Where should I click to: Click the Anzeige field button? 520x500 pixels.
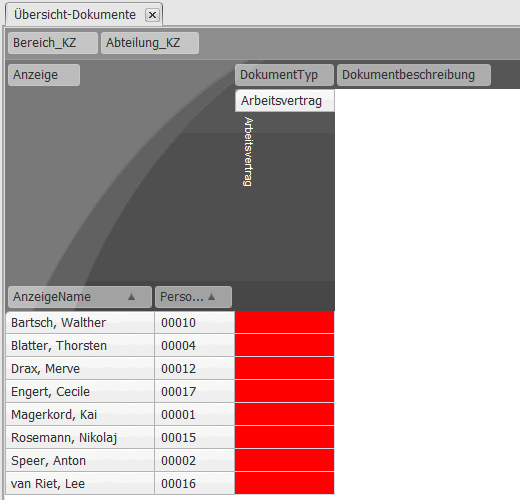point(44,75)
